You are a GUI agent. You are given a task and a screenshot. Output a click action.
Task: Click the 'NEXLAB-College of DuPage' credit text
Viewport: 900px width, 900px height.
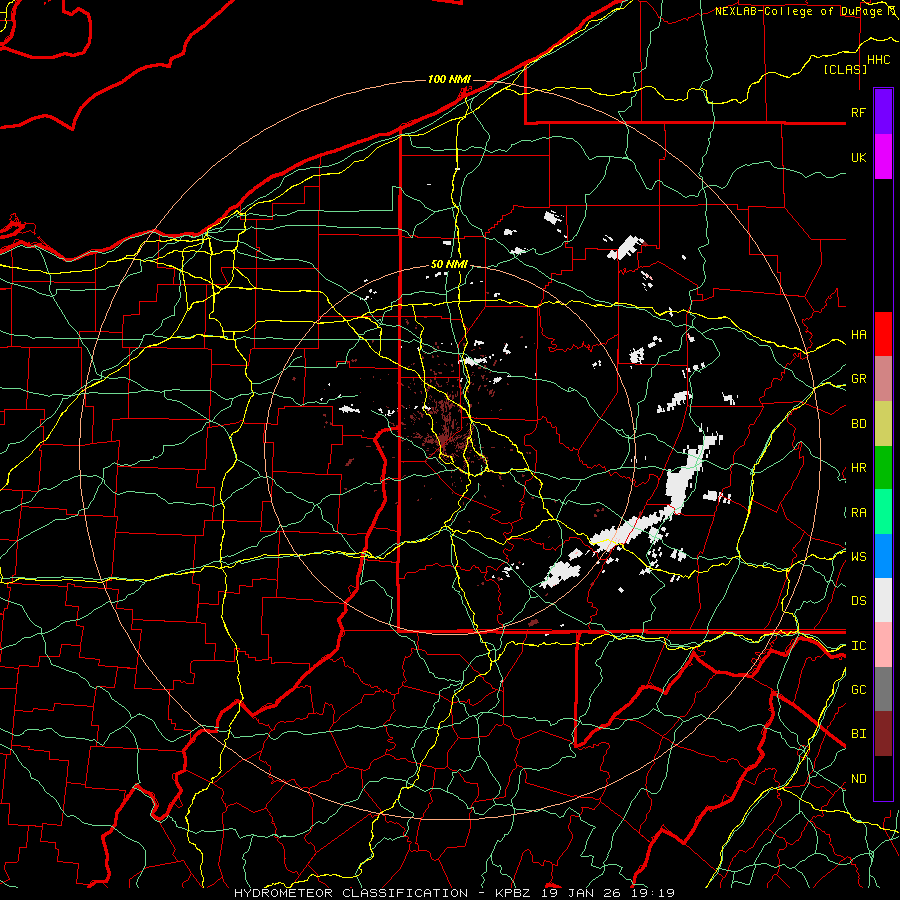(x=800, y=11)
